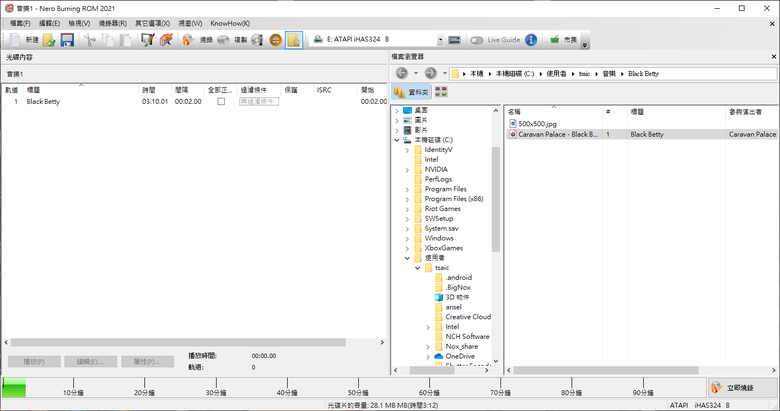Click the folder tree vertical scrollbar
This screenshot has width=780, height=411.
tap(495, 199)
